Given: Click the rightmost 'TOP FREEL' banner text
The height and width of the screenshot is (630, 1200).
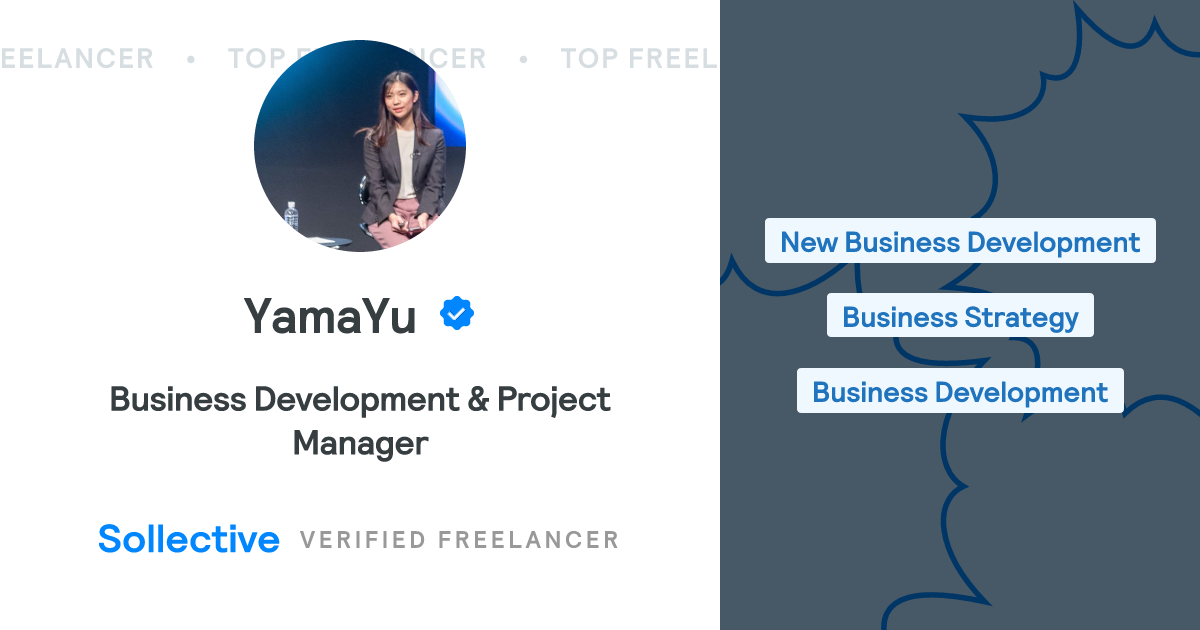Looking at the screenshot, I should [x=638, y=59].
